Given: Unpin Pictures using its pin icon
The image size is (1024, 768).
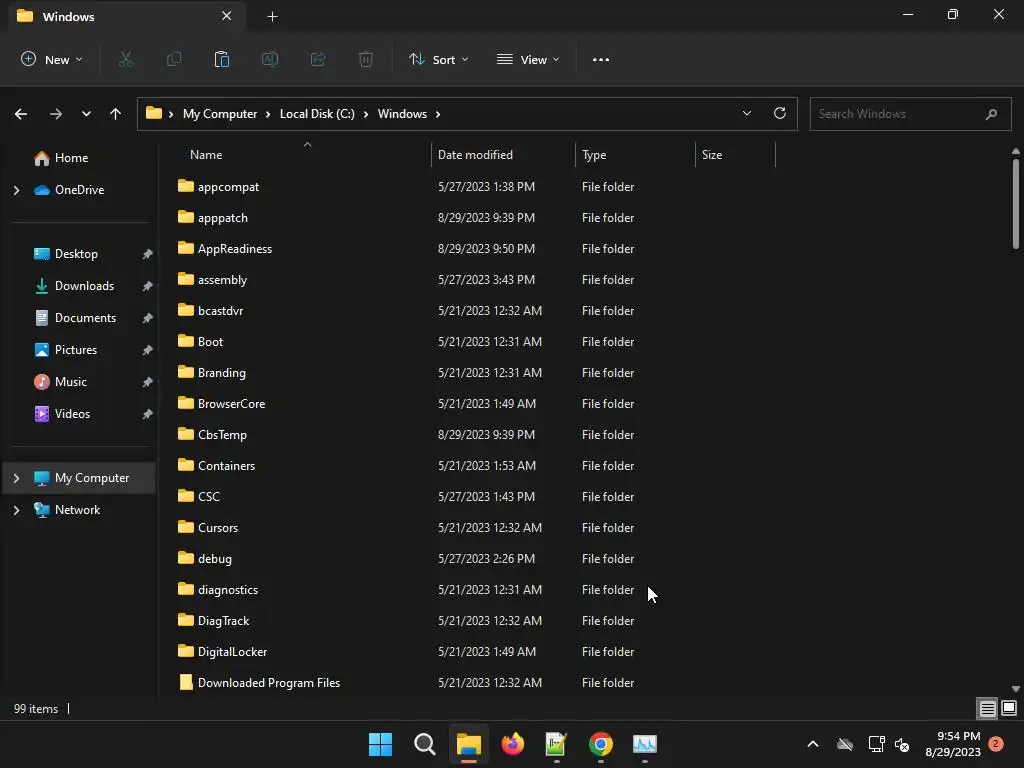Looking at the screenshot, I should 148,350.
